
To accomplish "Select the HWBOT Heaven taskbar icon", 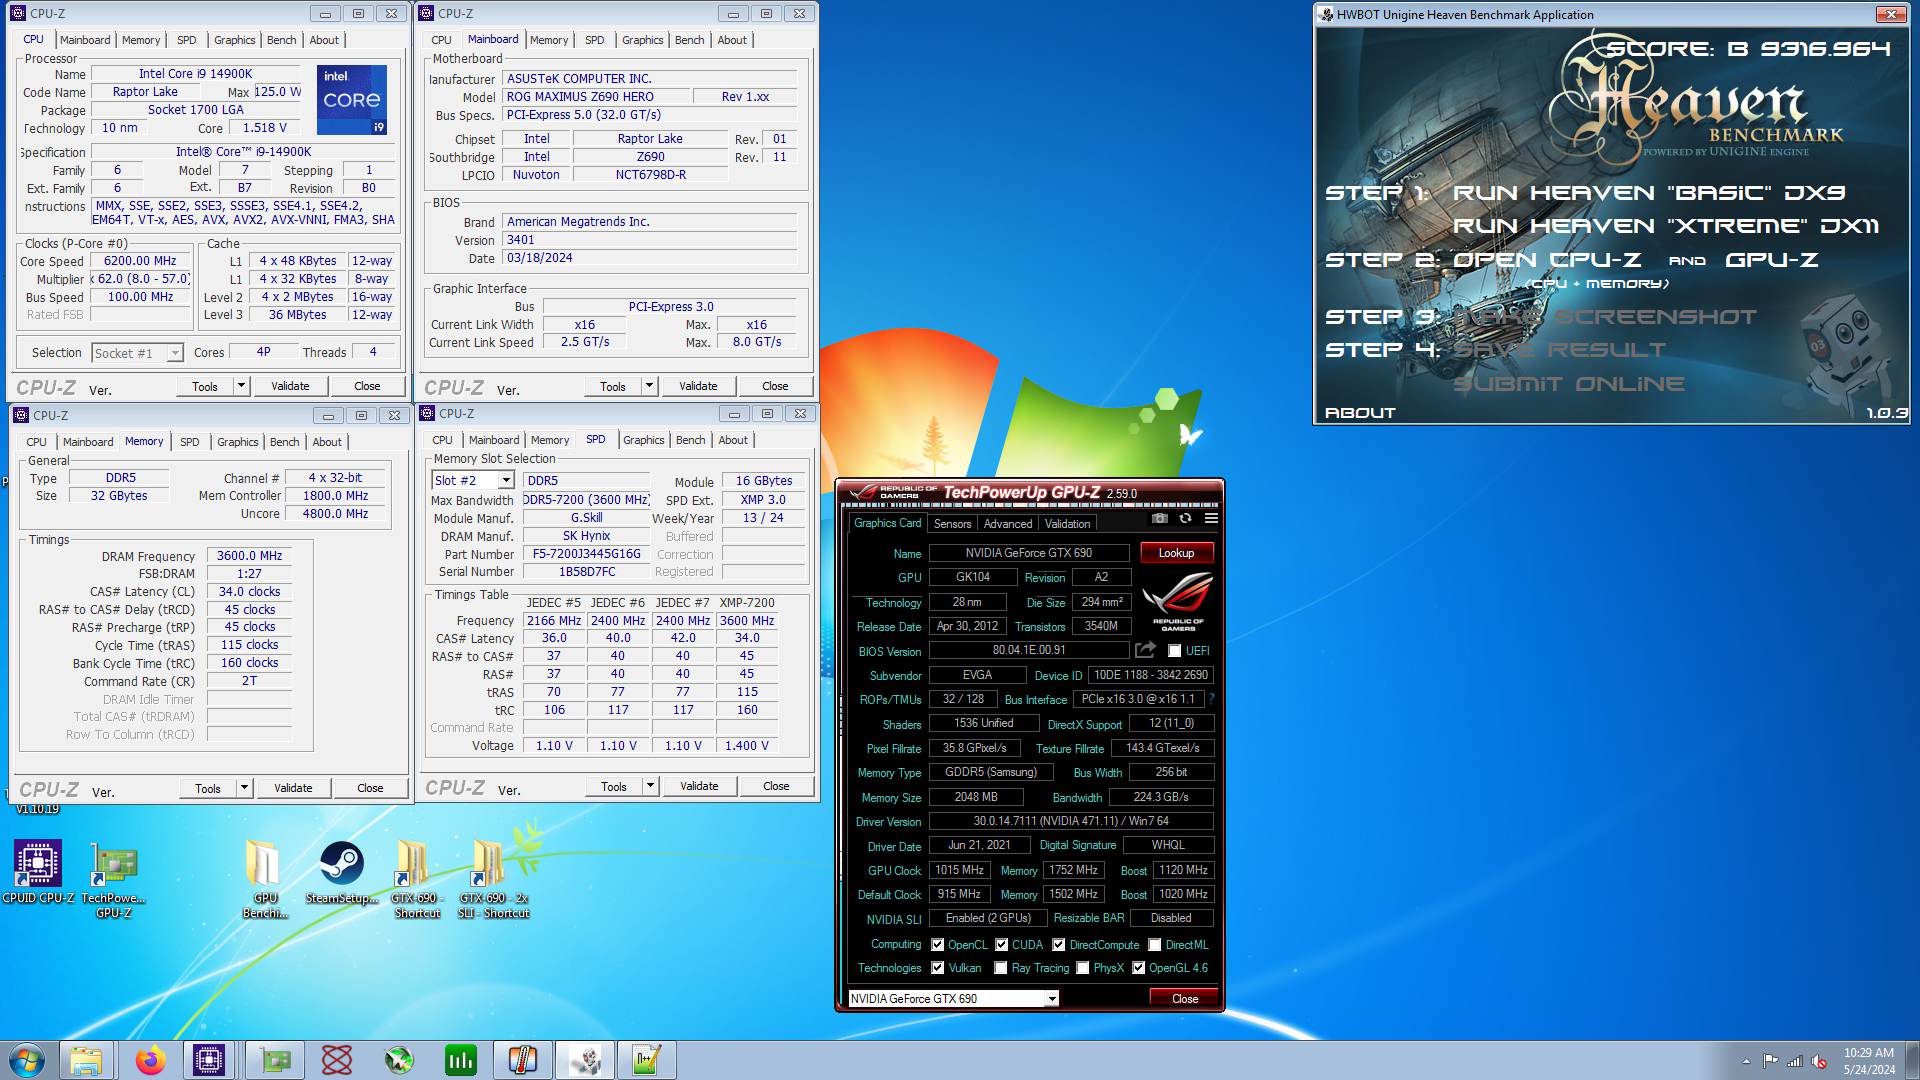I will [x=585, y=1060].
